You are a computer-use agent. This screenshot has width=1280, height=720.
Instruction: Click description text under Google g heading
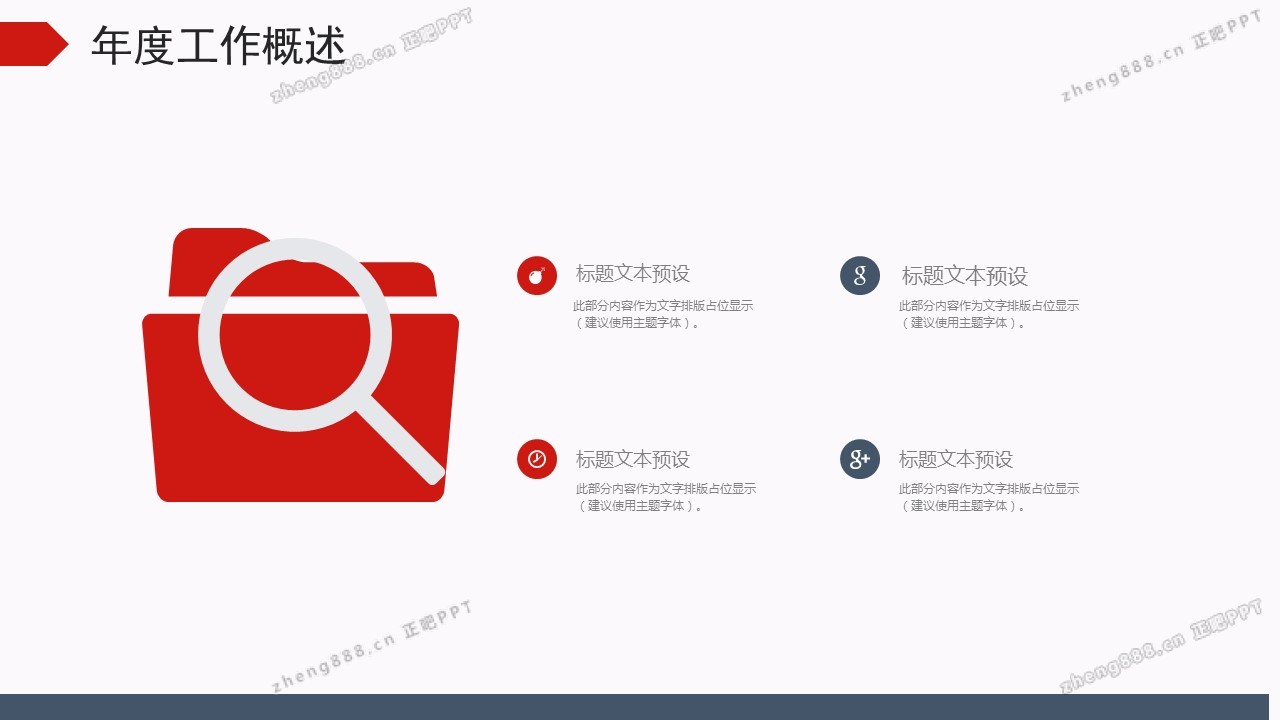click(x=988, y=314)
